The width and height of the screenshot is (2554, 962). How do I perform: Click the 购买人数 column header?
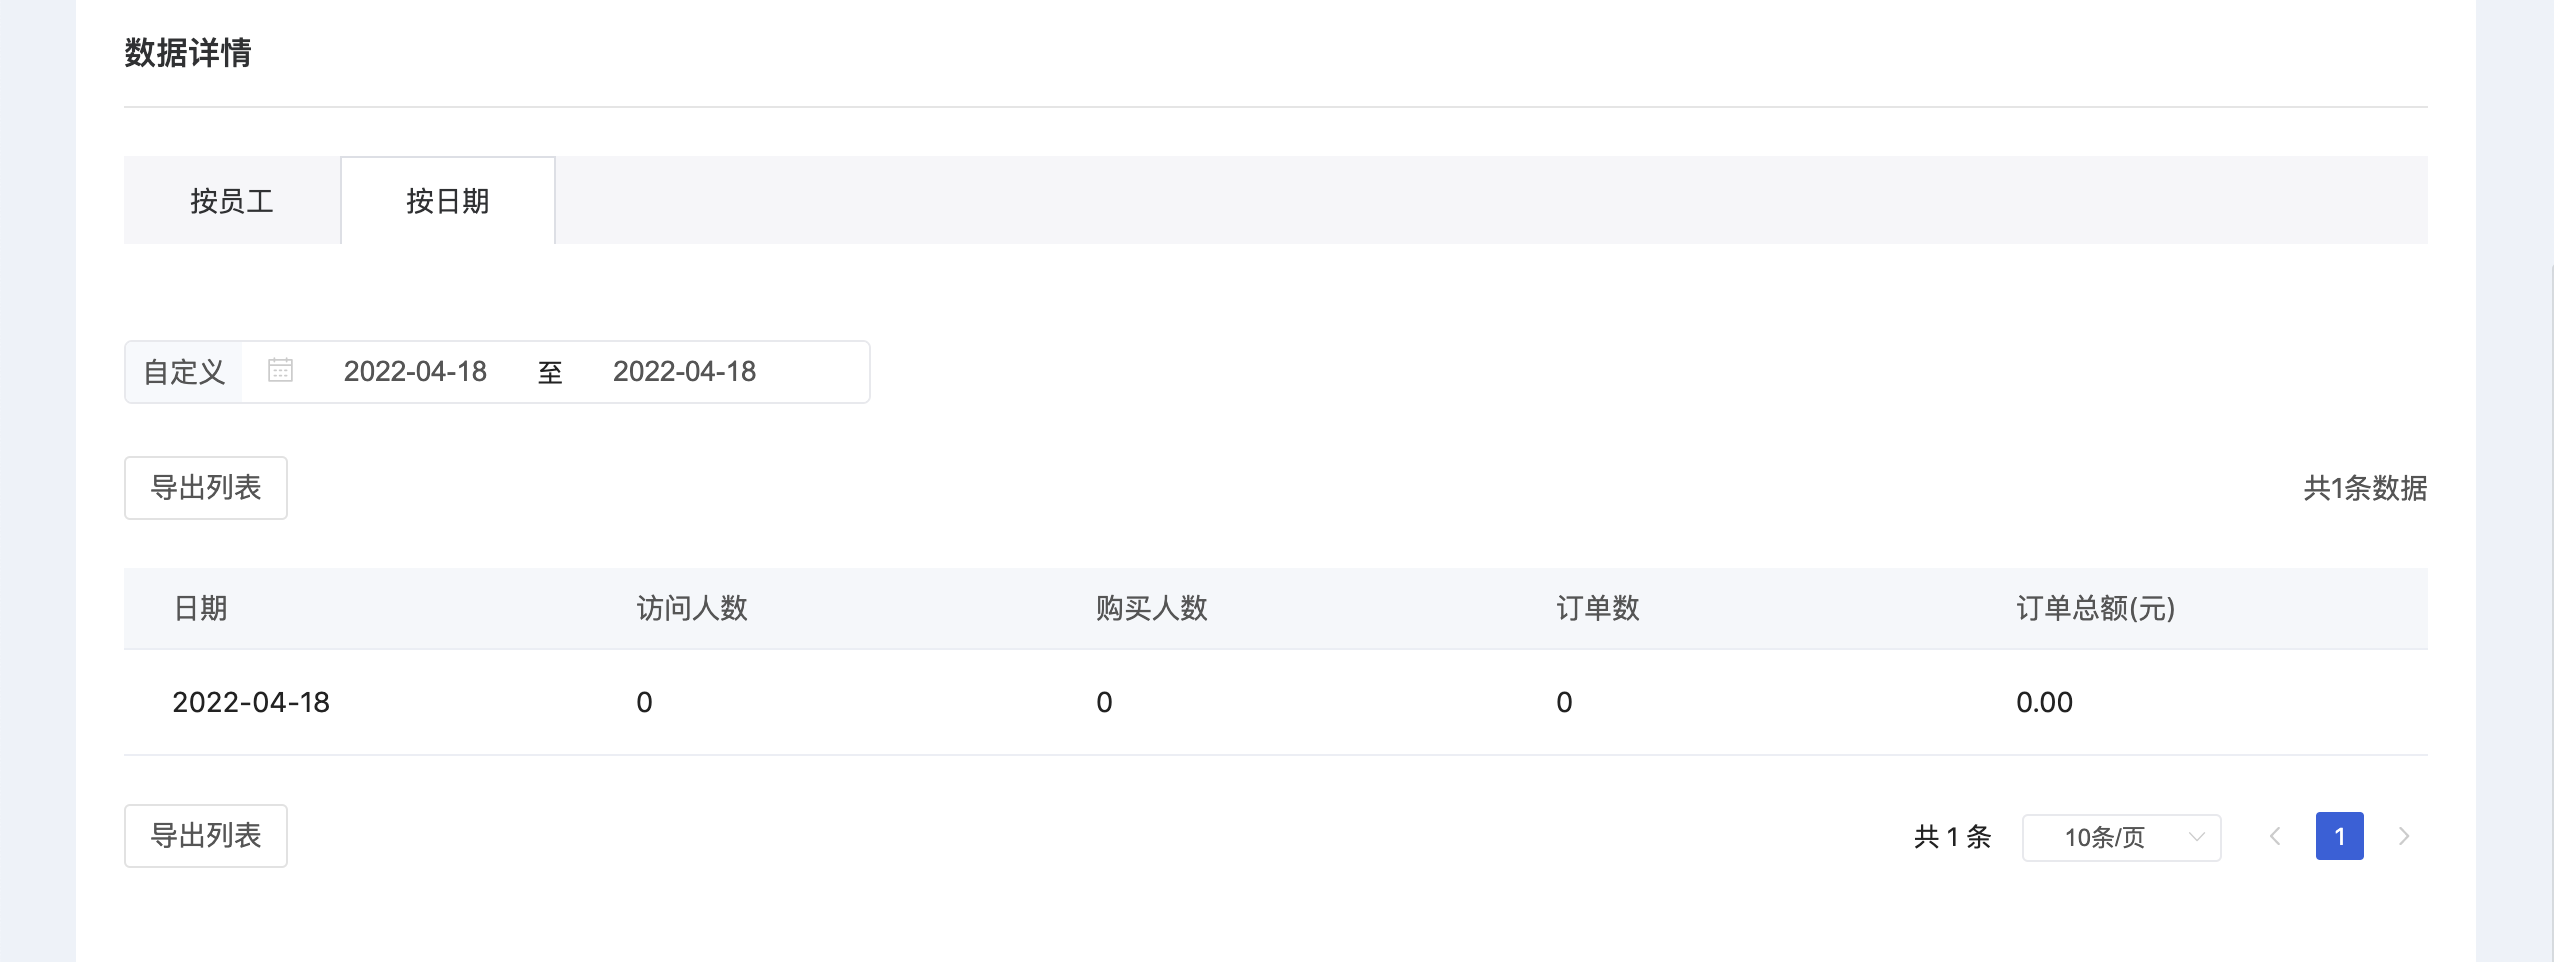(x=1152, y=608)
